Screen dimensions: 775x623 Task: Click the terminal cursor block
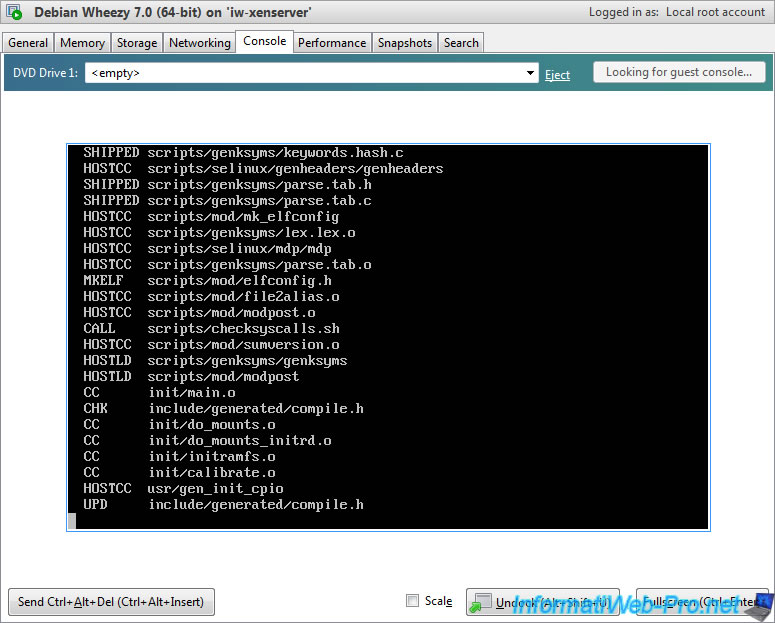pyautogui.click(x=72, y=521)
